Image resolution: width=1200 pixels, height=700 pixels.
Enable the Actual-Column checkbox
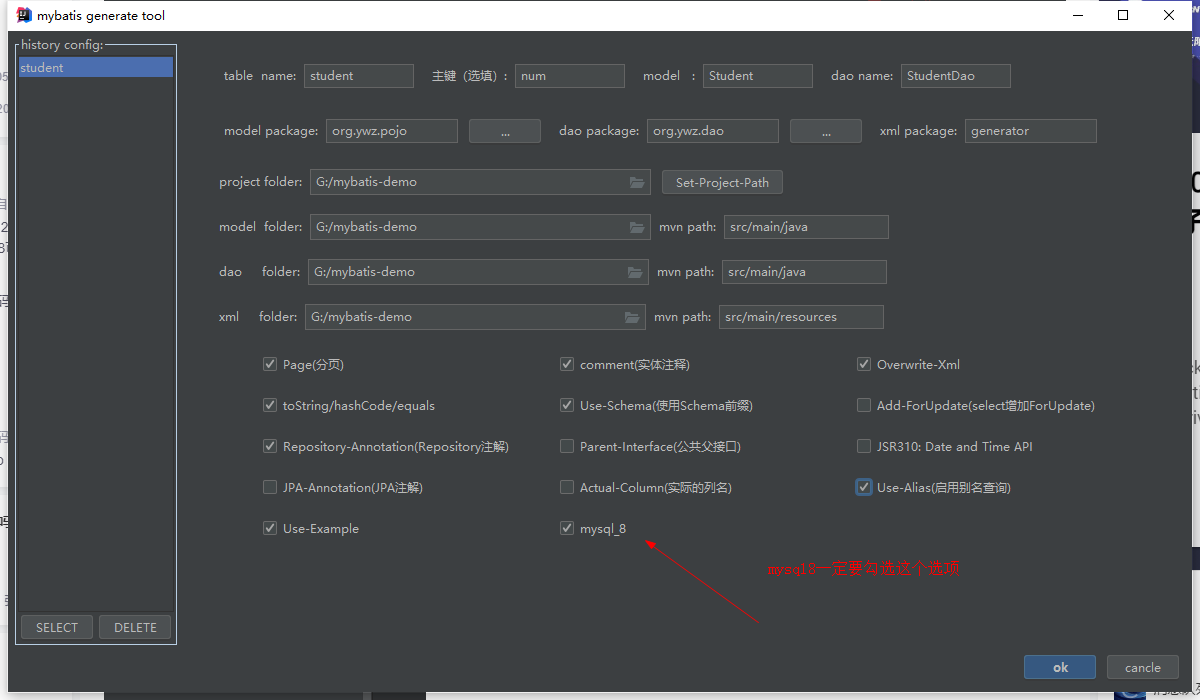point(567,488)
